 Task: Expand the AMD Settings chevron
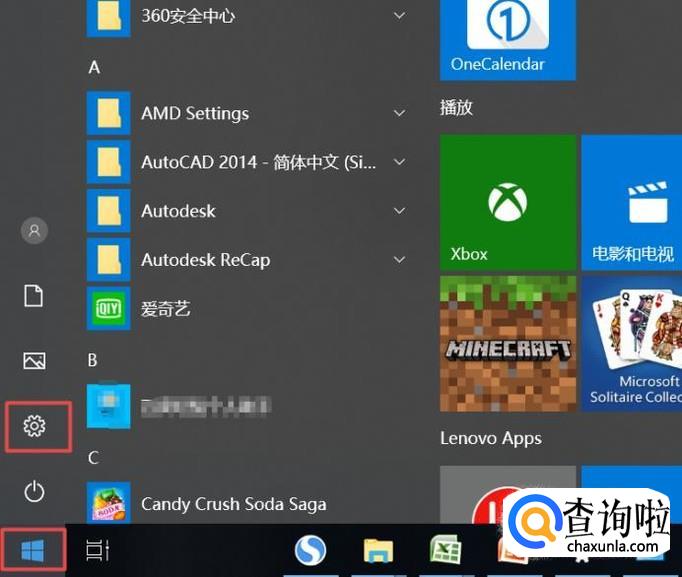399,113
